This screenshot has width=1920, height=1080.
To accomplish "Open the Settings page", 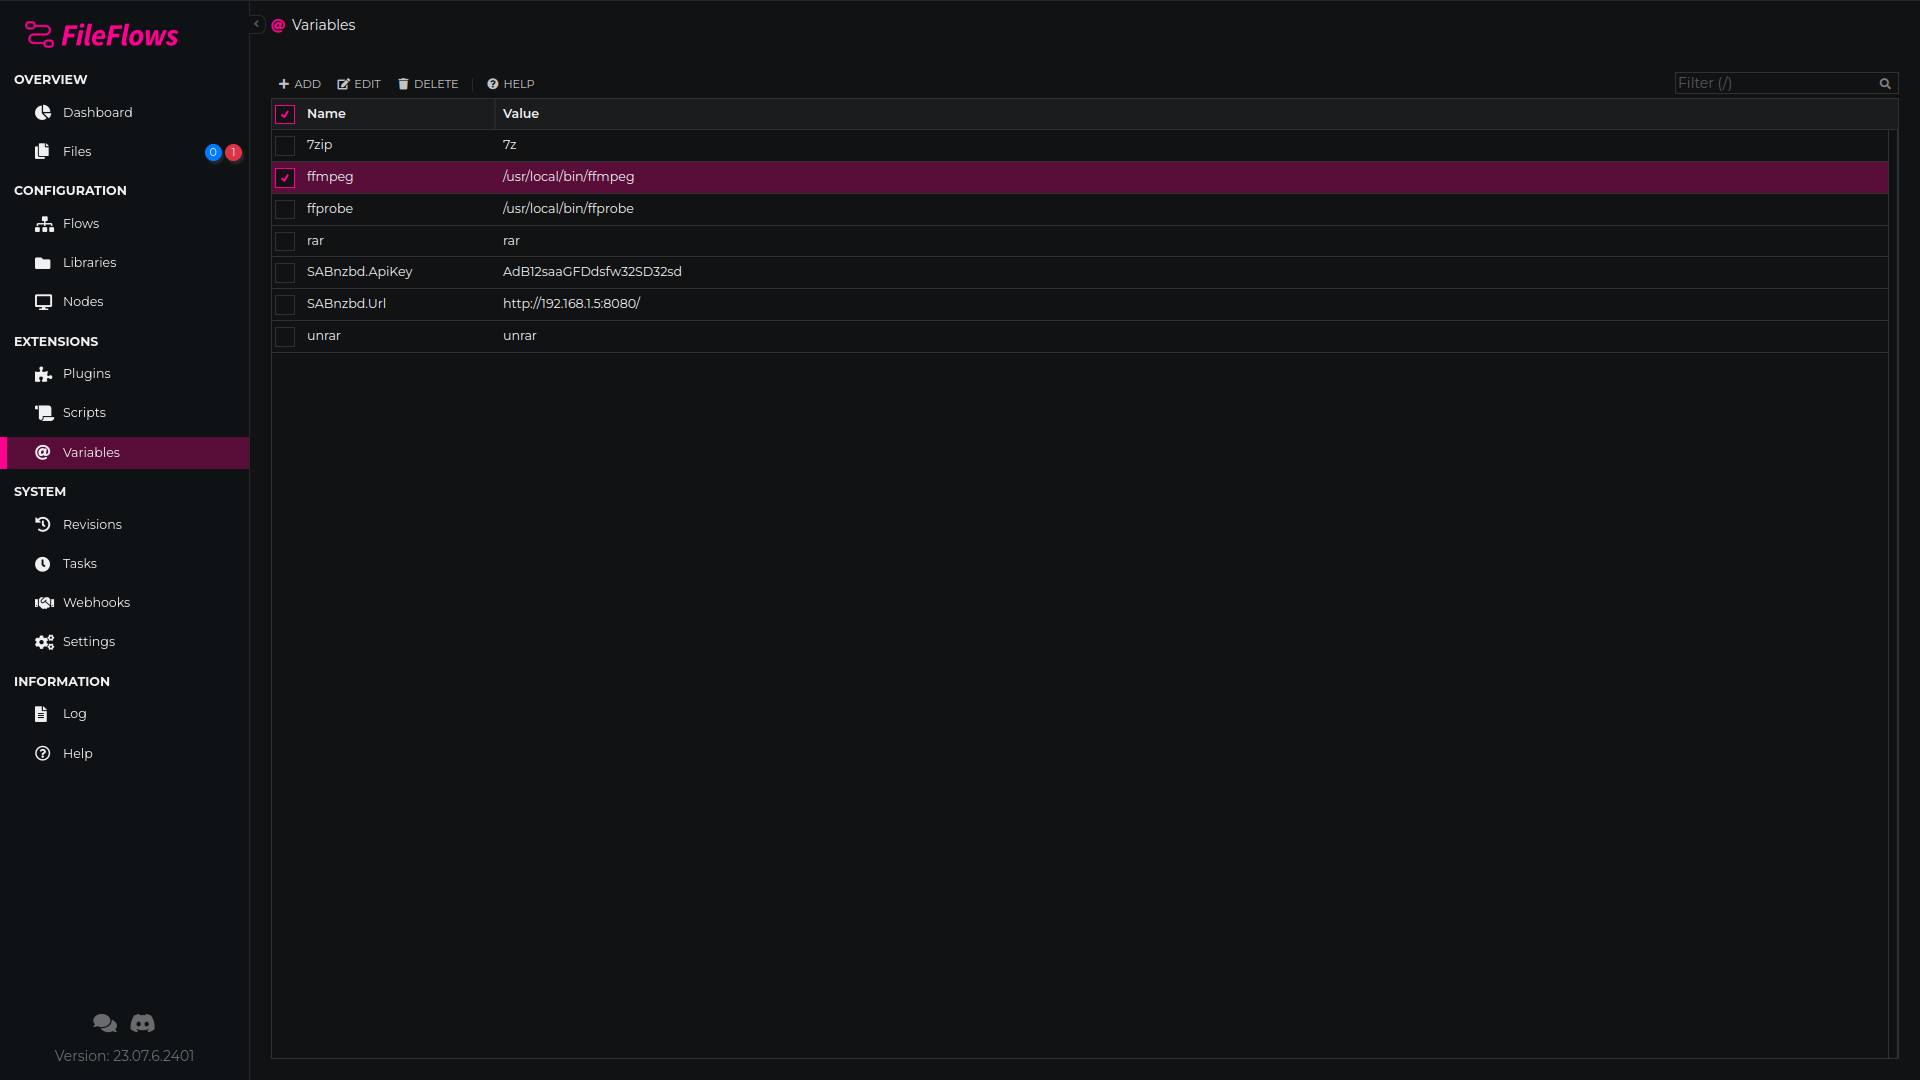I will pos(88,641).
